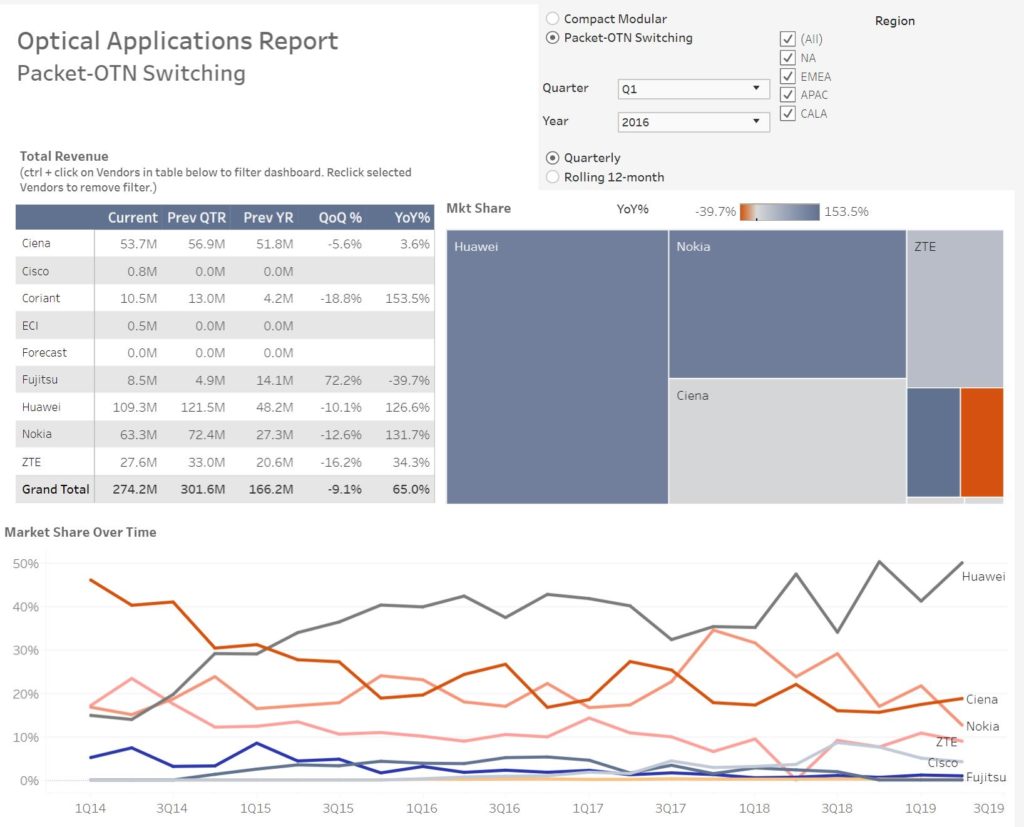1024x827 pixels.
Task: Select vendor Fujitsu in the revenue table
Action: point(40,380)
